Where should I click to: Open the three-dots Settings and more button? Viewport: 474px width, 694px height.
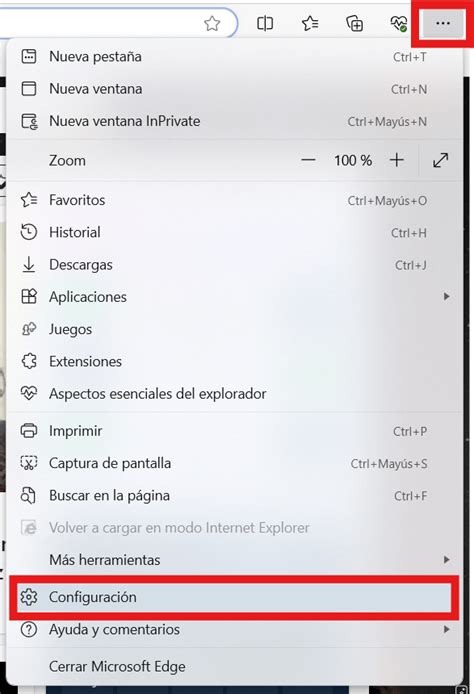(443, 23)
